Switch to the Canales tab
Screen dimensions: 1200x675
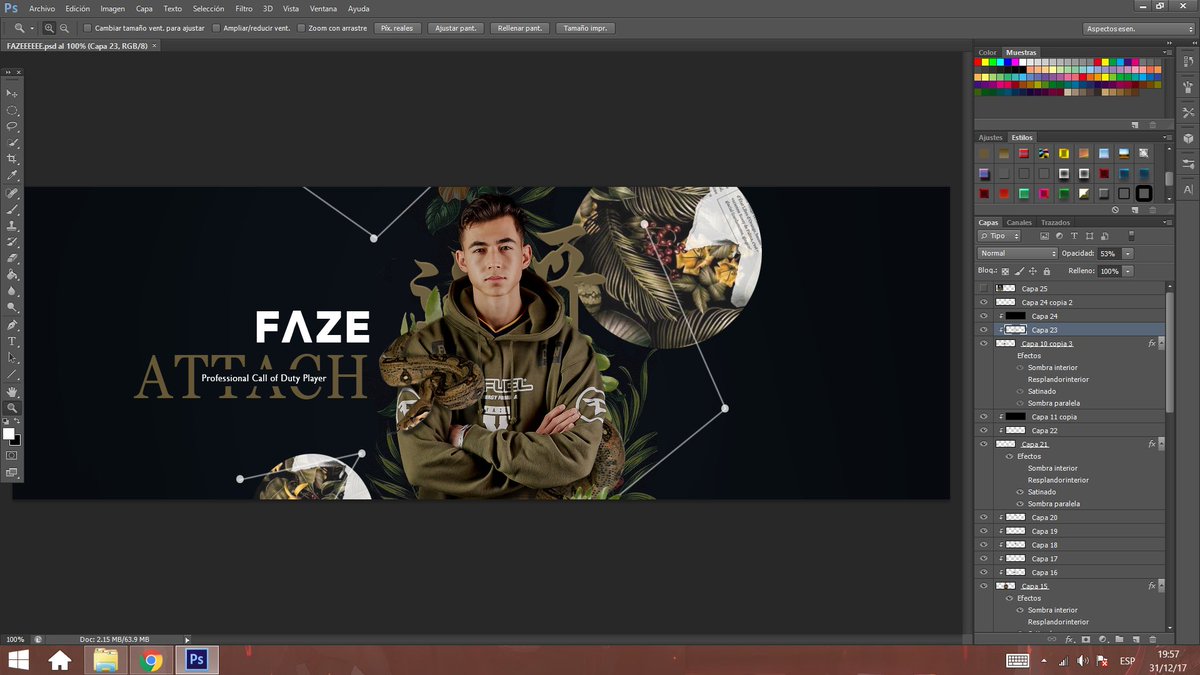click(x=1019, y=222)
